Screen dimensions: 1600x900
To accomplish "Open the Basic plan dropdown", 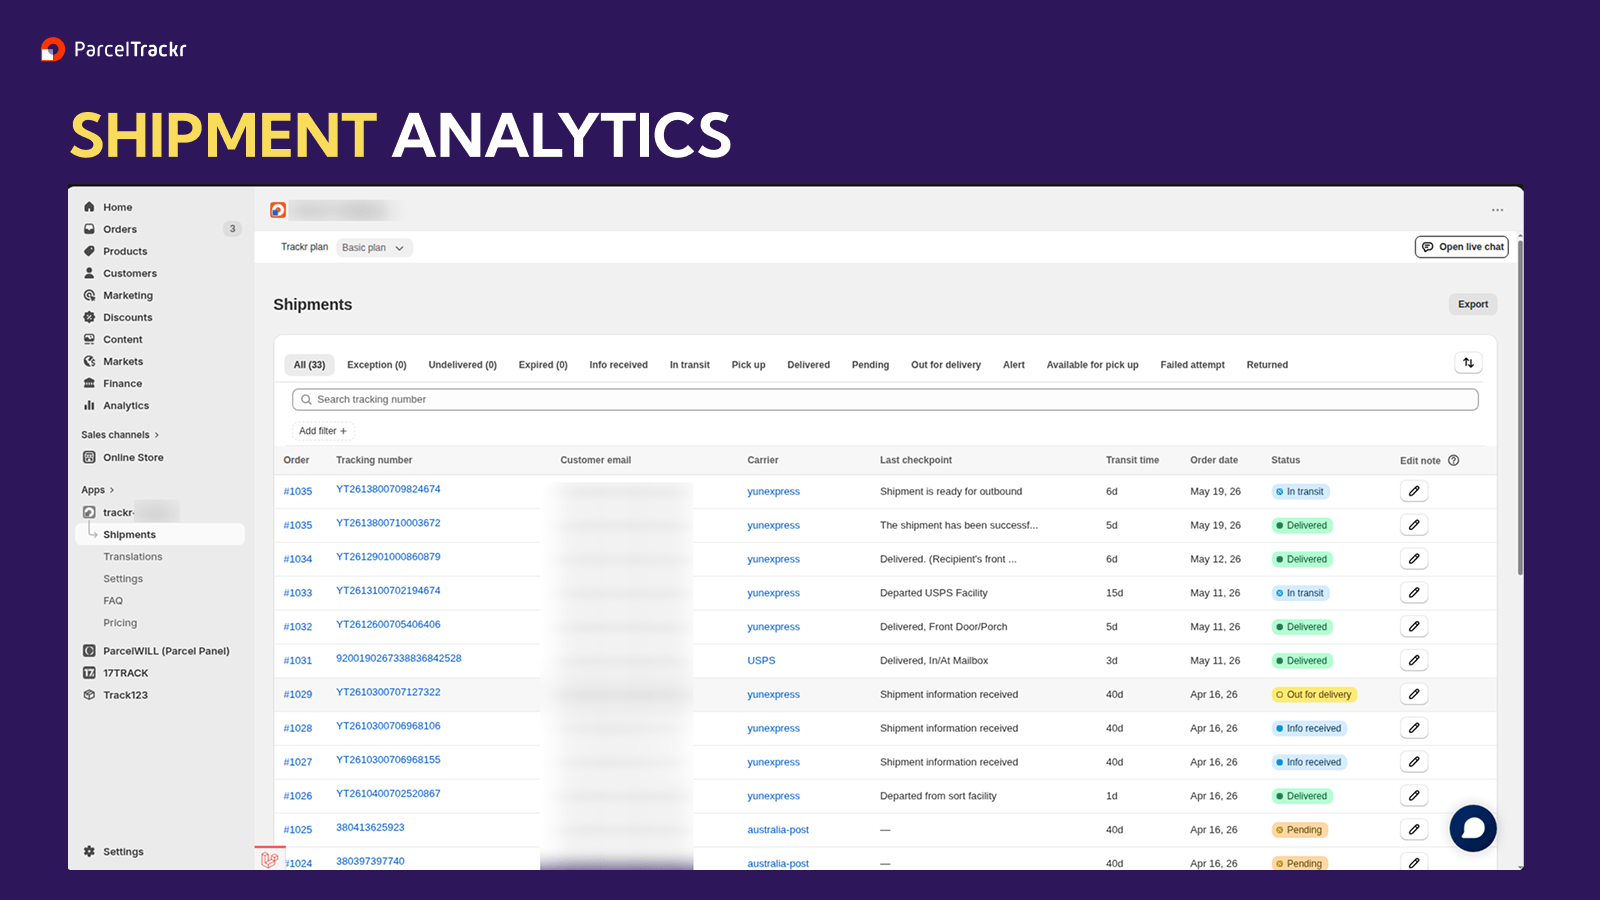I will [374, 248].
